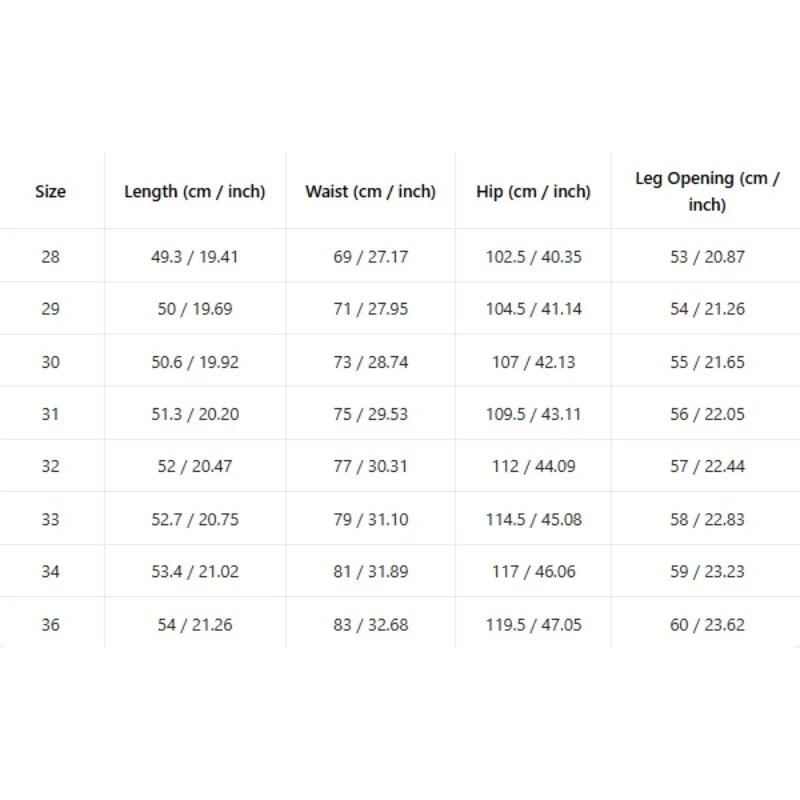Select the 54 / 21.26 leg opening cell
The width and height of the screenshot is (800, 800).
707,309
